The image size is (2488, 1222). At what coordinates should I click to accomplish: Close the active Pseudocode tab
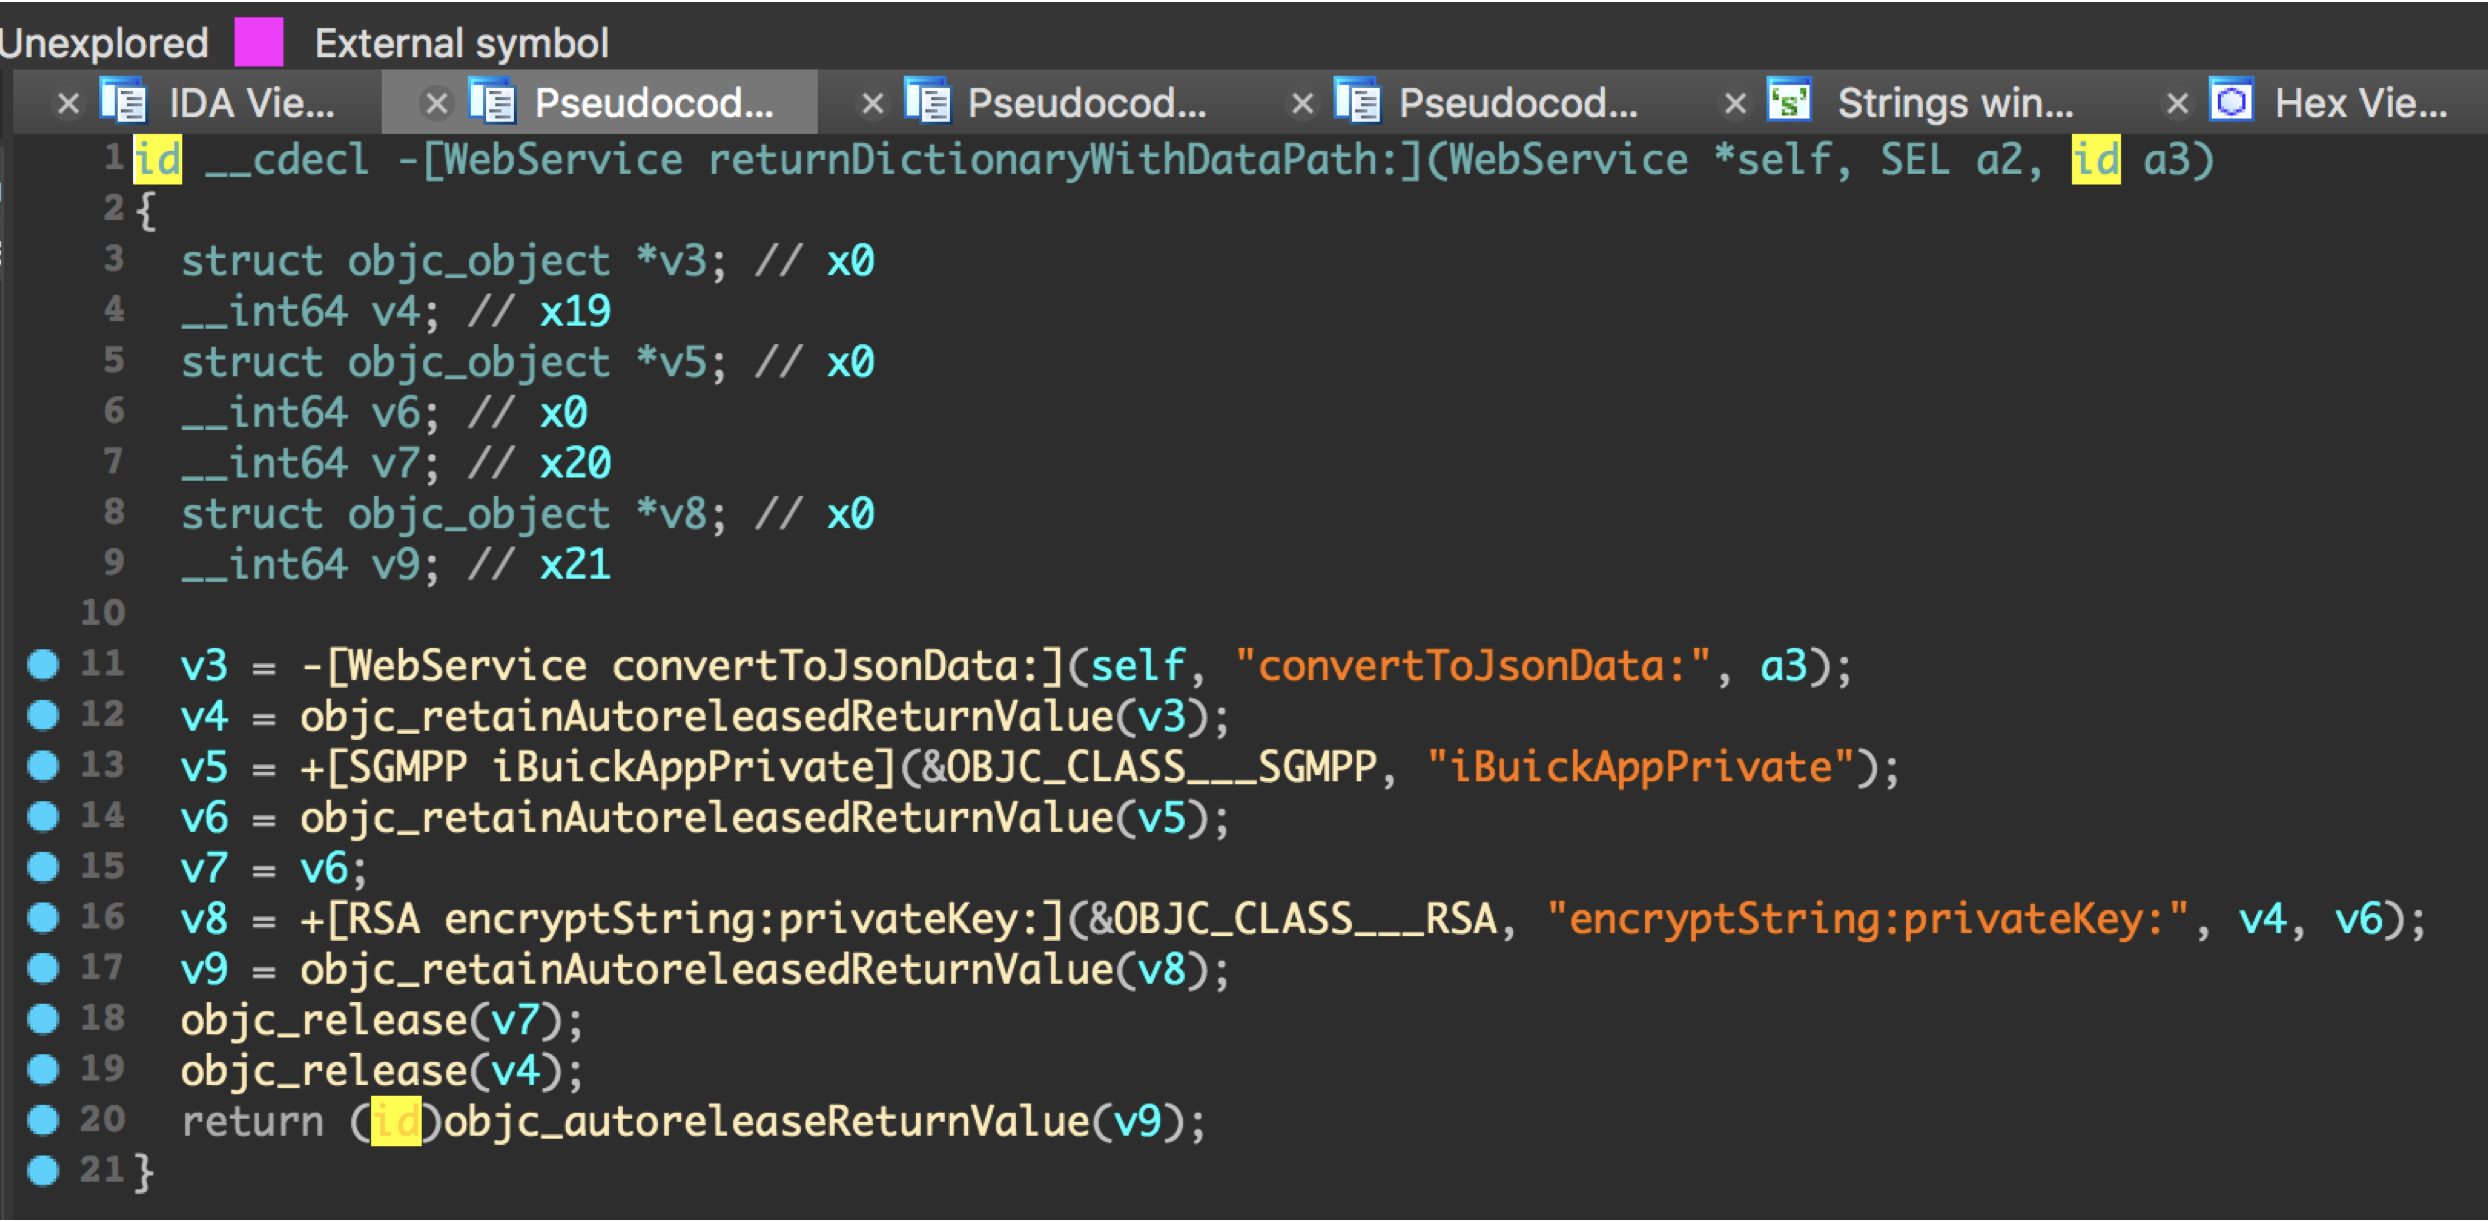[x=436, y=103]
